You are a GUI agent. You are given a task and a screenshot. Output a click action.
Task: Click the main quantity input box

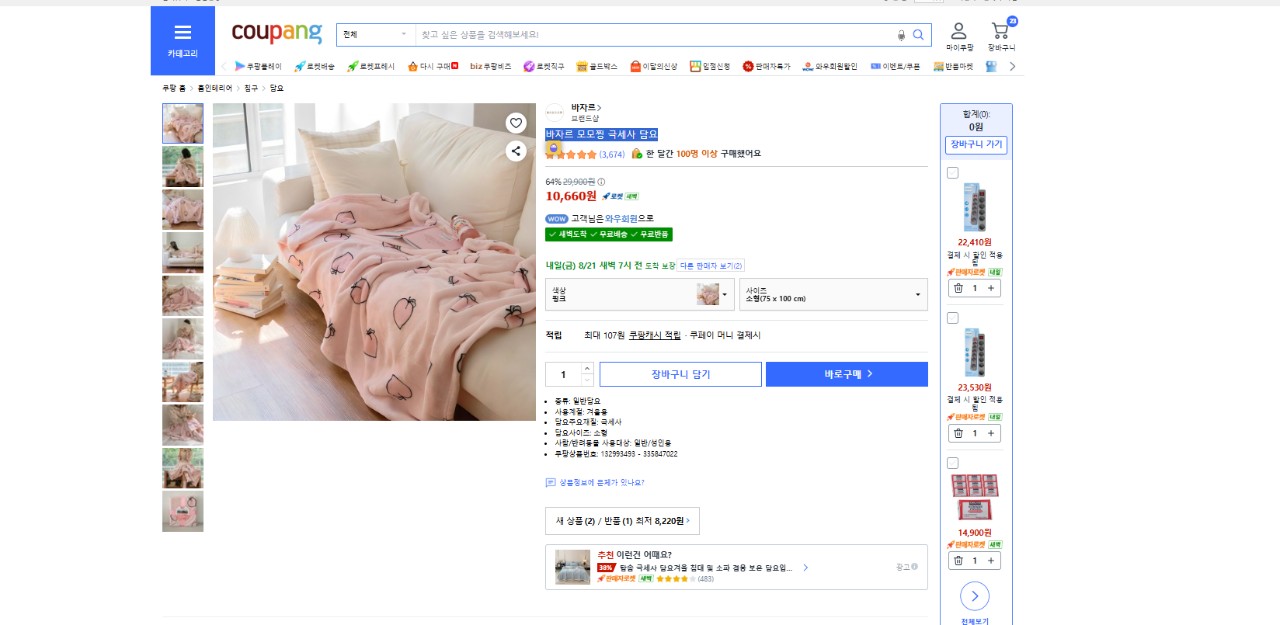563,374
